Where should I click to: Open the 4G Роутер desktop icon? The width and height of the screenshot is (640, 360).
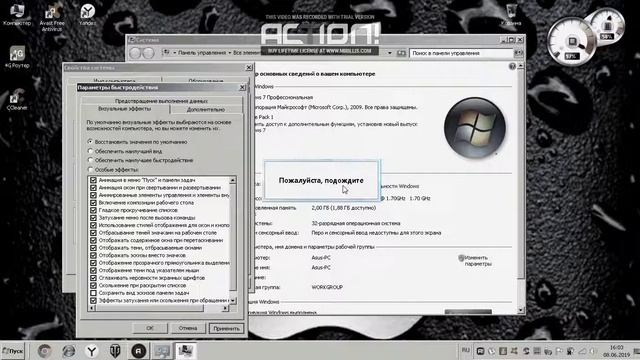[17, 57]
